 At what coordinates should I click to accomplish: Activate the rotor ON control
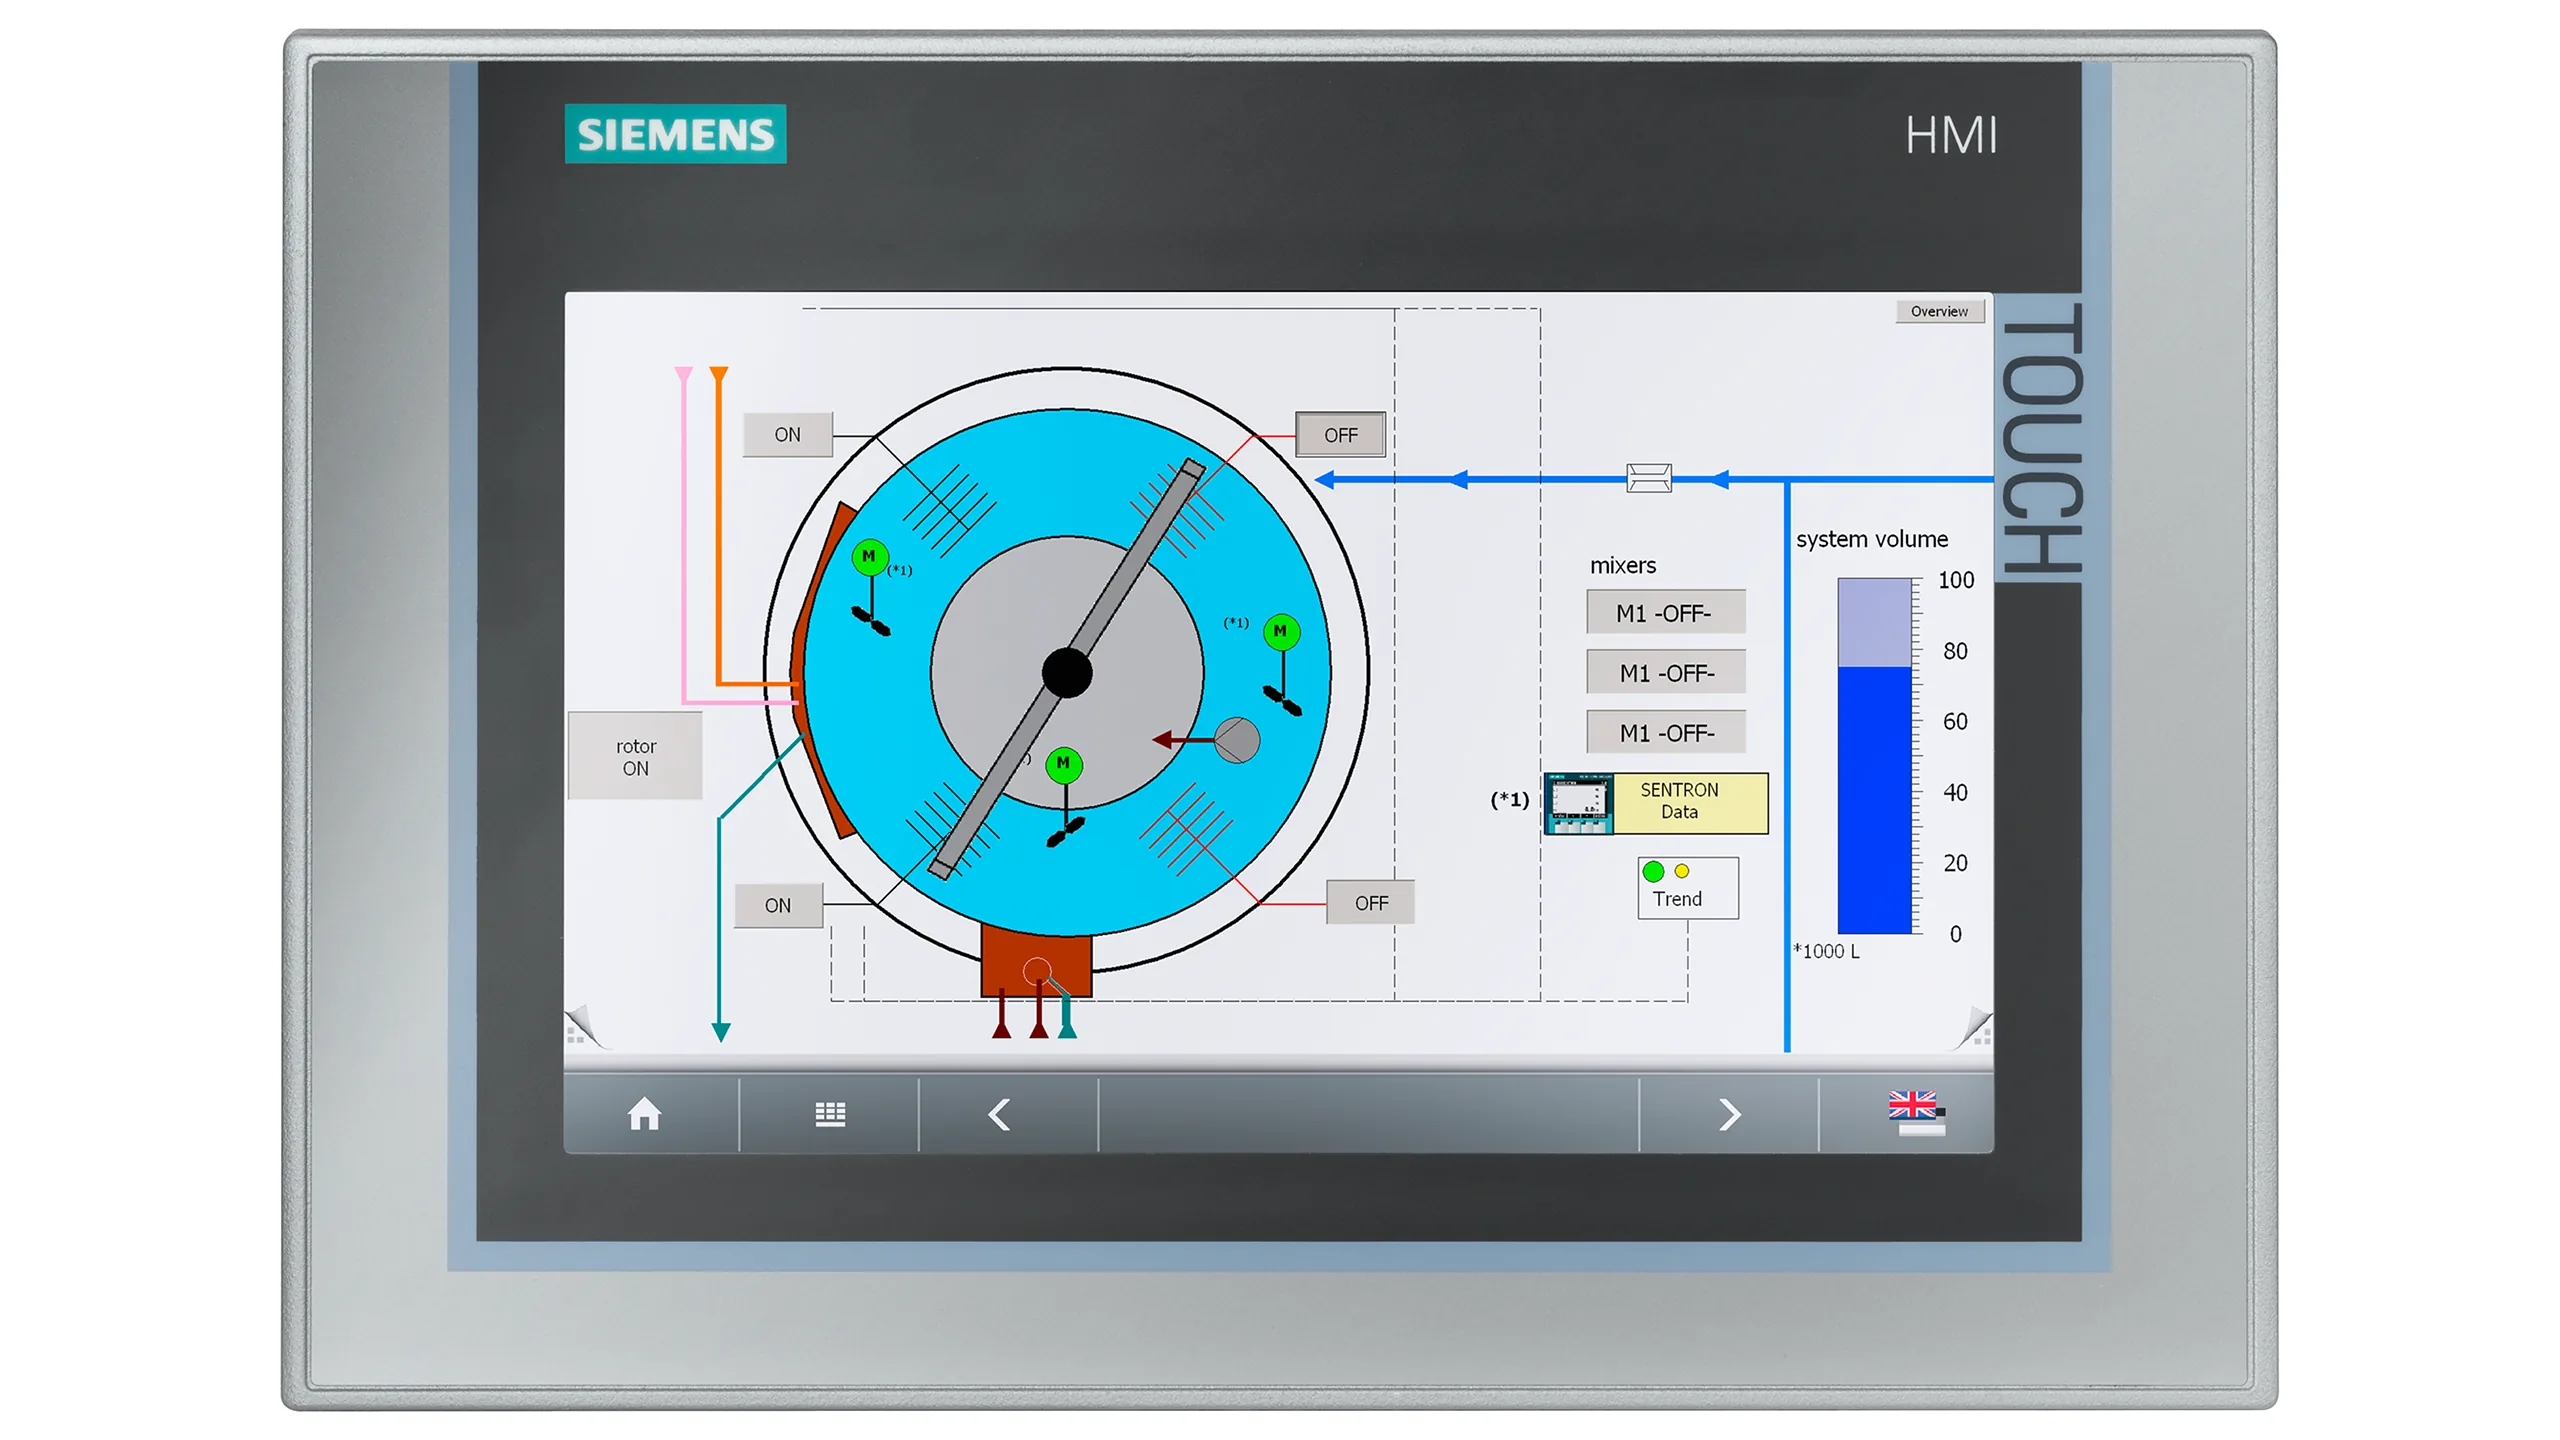[x=635, y=756]
